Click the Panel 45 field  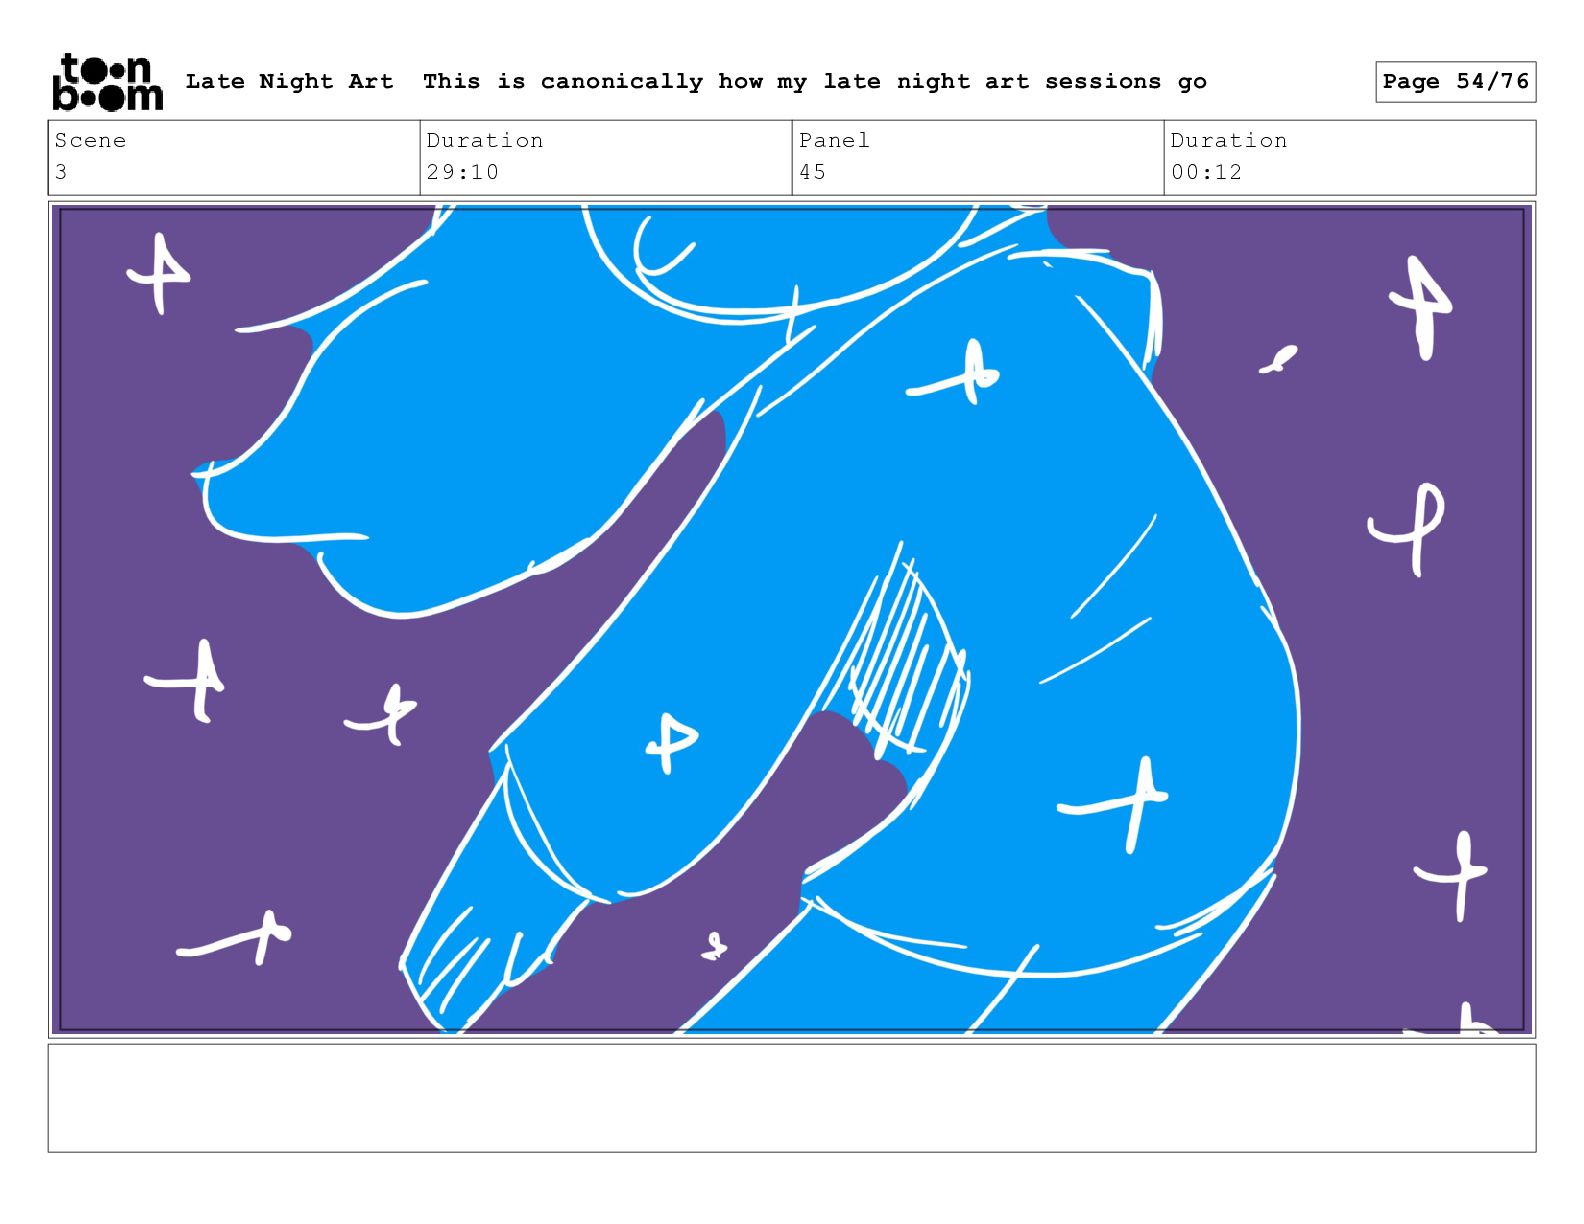(978, 157)
